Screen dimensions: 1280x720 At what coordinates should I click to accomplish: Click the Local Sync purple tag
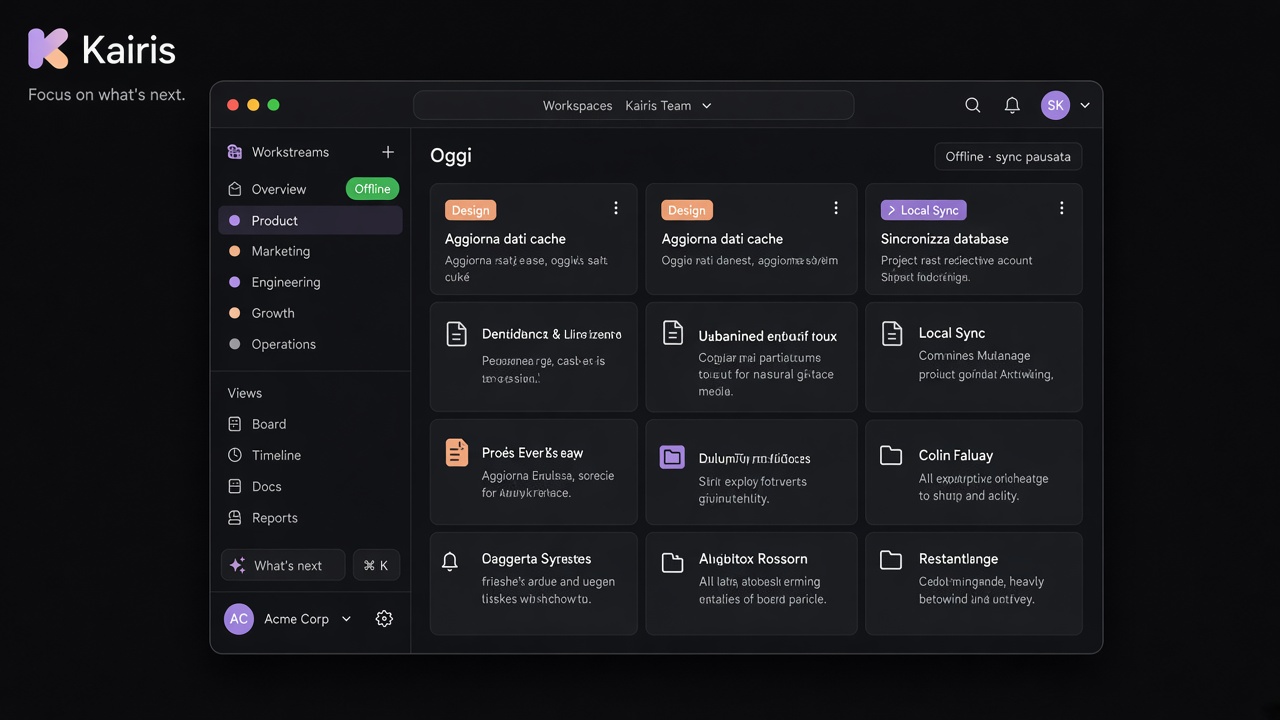pyautogui.click(x=923, y=210)
